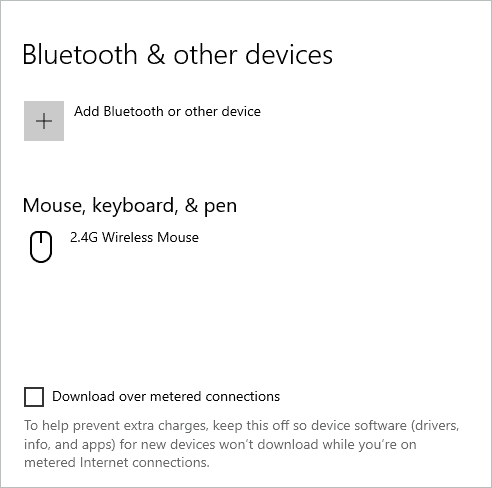Click the words 'Wireless Mouse' in device list

coord(150,237)
